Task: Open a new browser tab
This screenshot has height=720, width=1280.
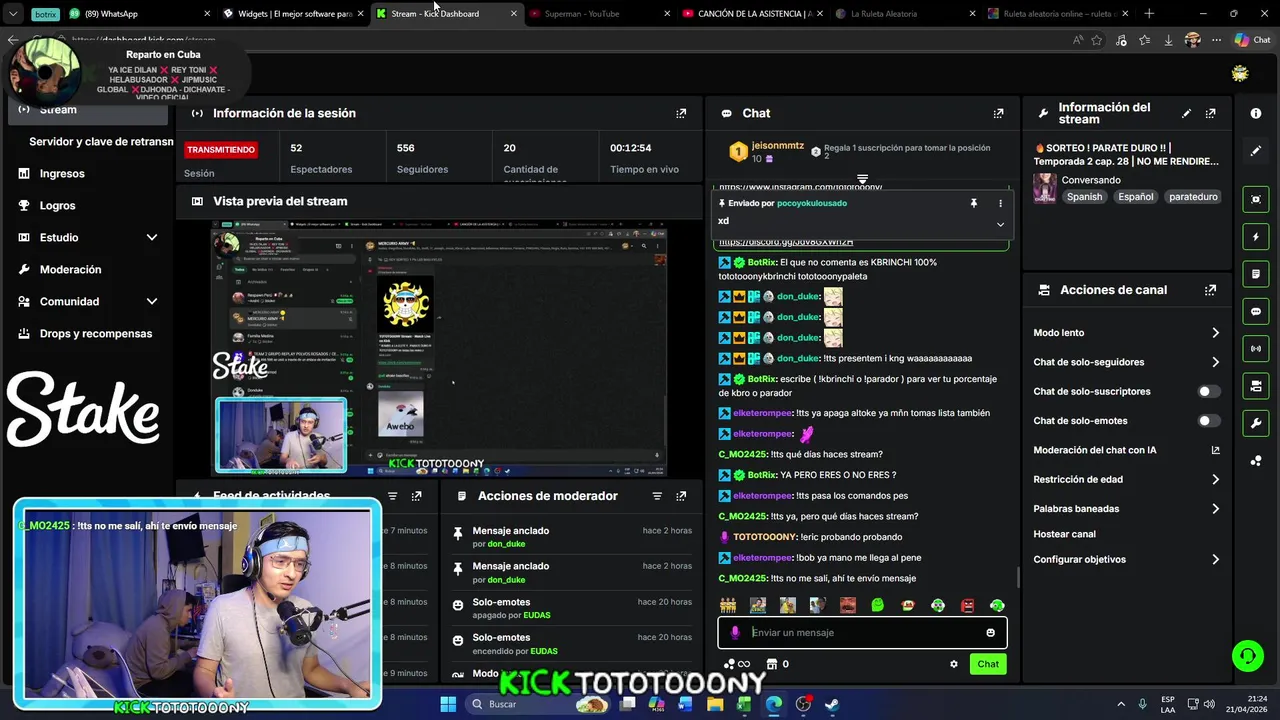Action: 1149,13
